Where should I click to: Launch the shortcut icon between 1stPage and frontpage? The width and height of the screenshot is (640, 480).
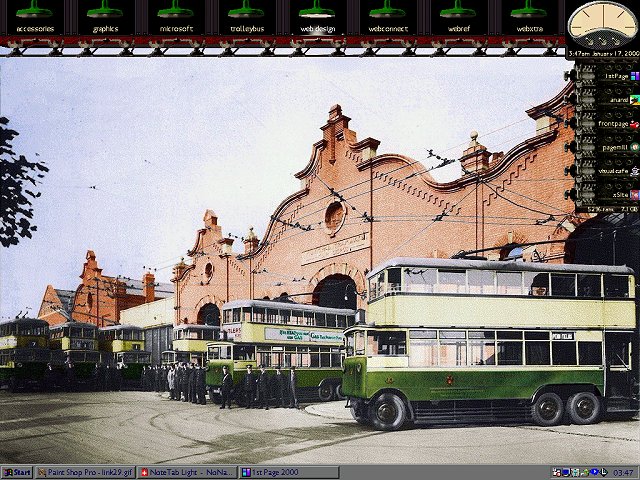pyautogui.click(x=635, y=100)
